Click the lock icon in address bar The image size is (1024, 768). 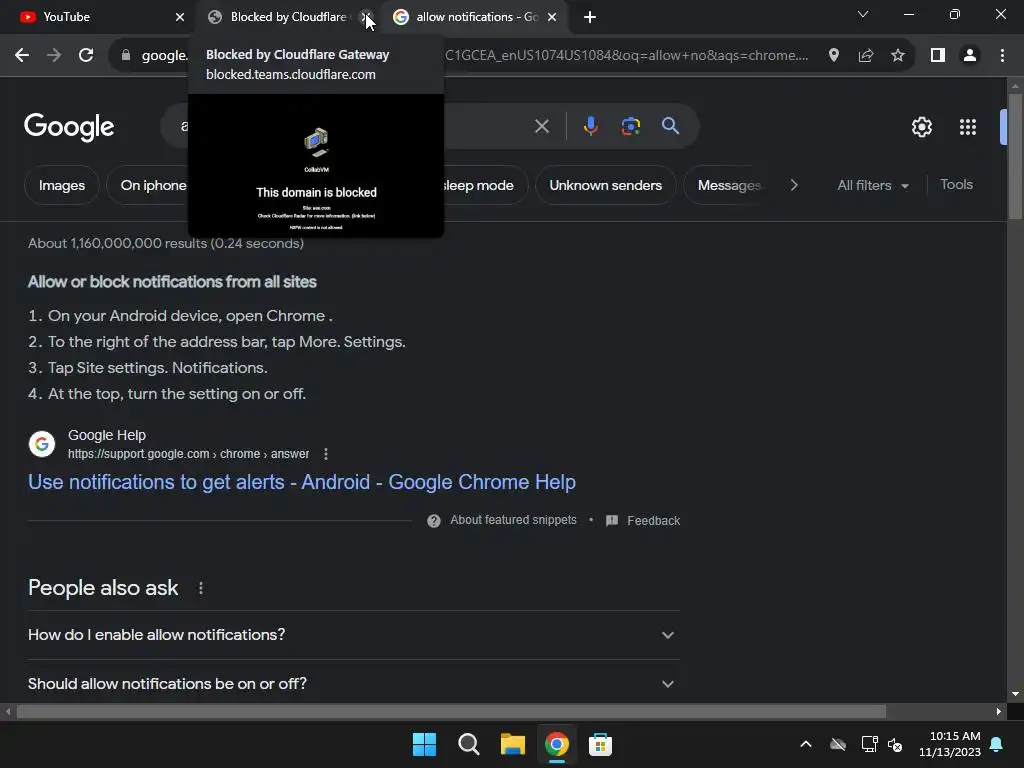point(126,56)
